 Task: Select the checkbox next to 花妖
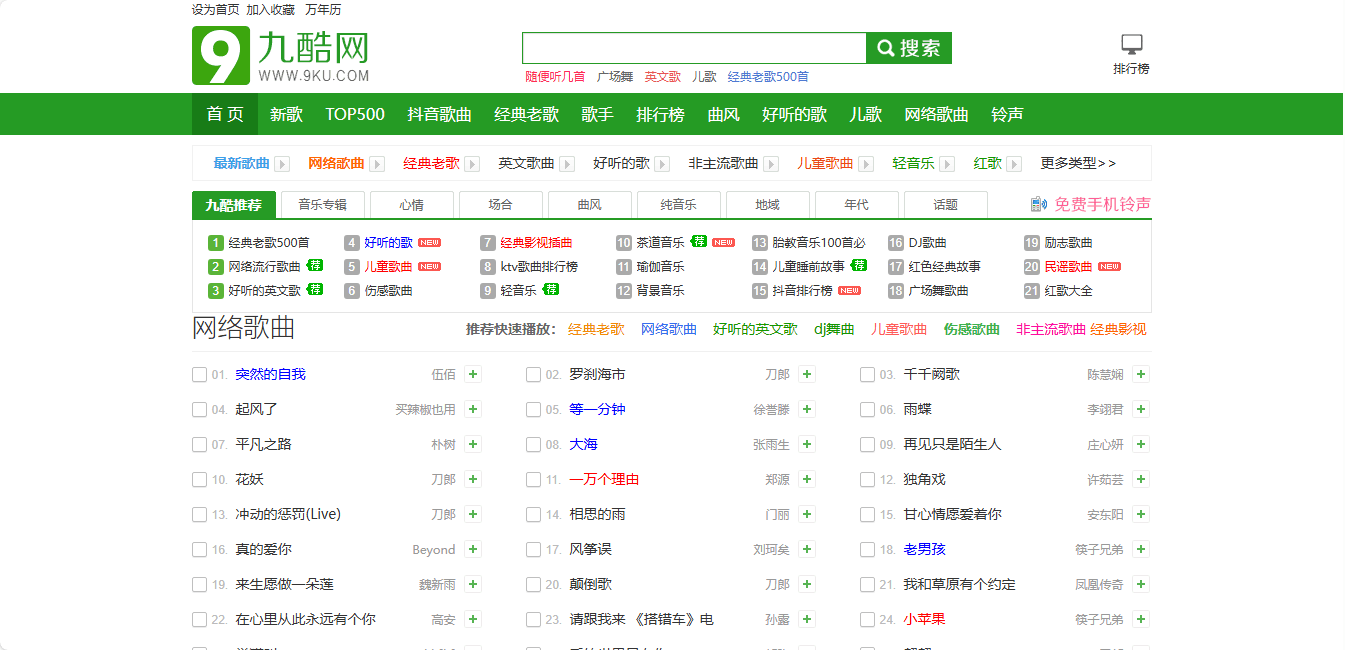(x=197, y=479)
